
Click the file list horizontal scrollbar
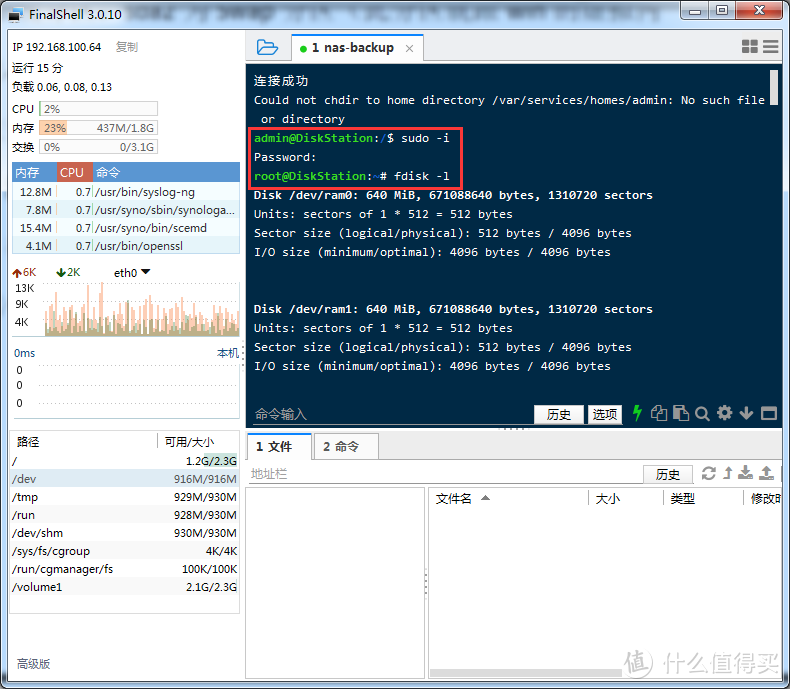pyautogui.click(x=525, y=673)
